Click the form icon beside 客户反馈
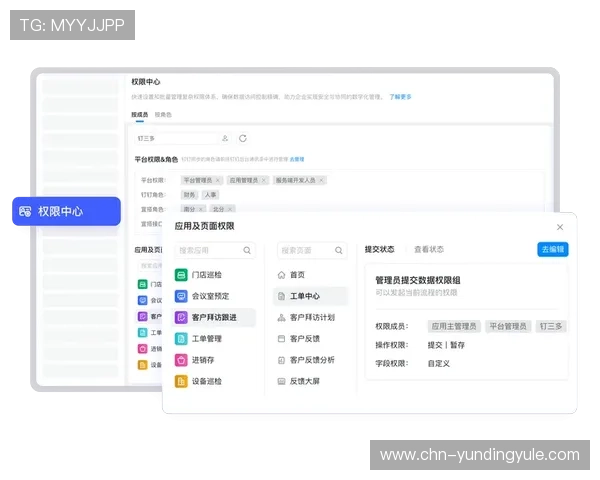 pyautogui.click(x=281, y=339)
